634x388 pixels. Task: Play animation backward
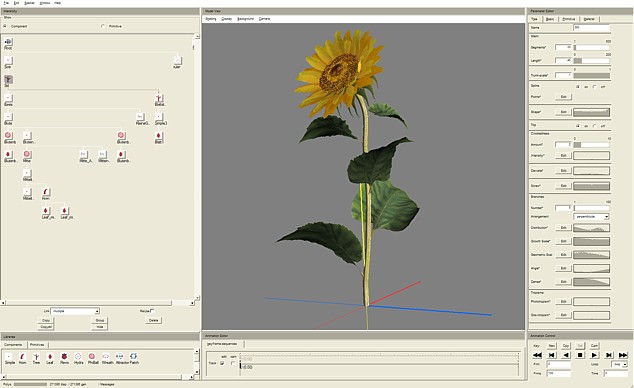(566, 355)
